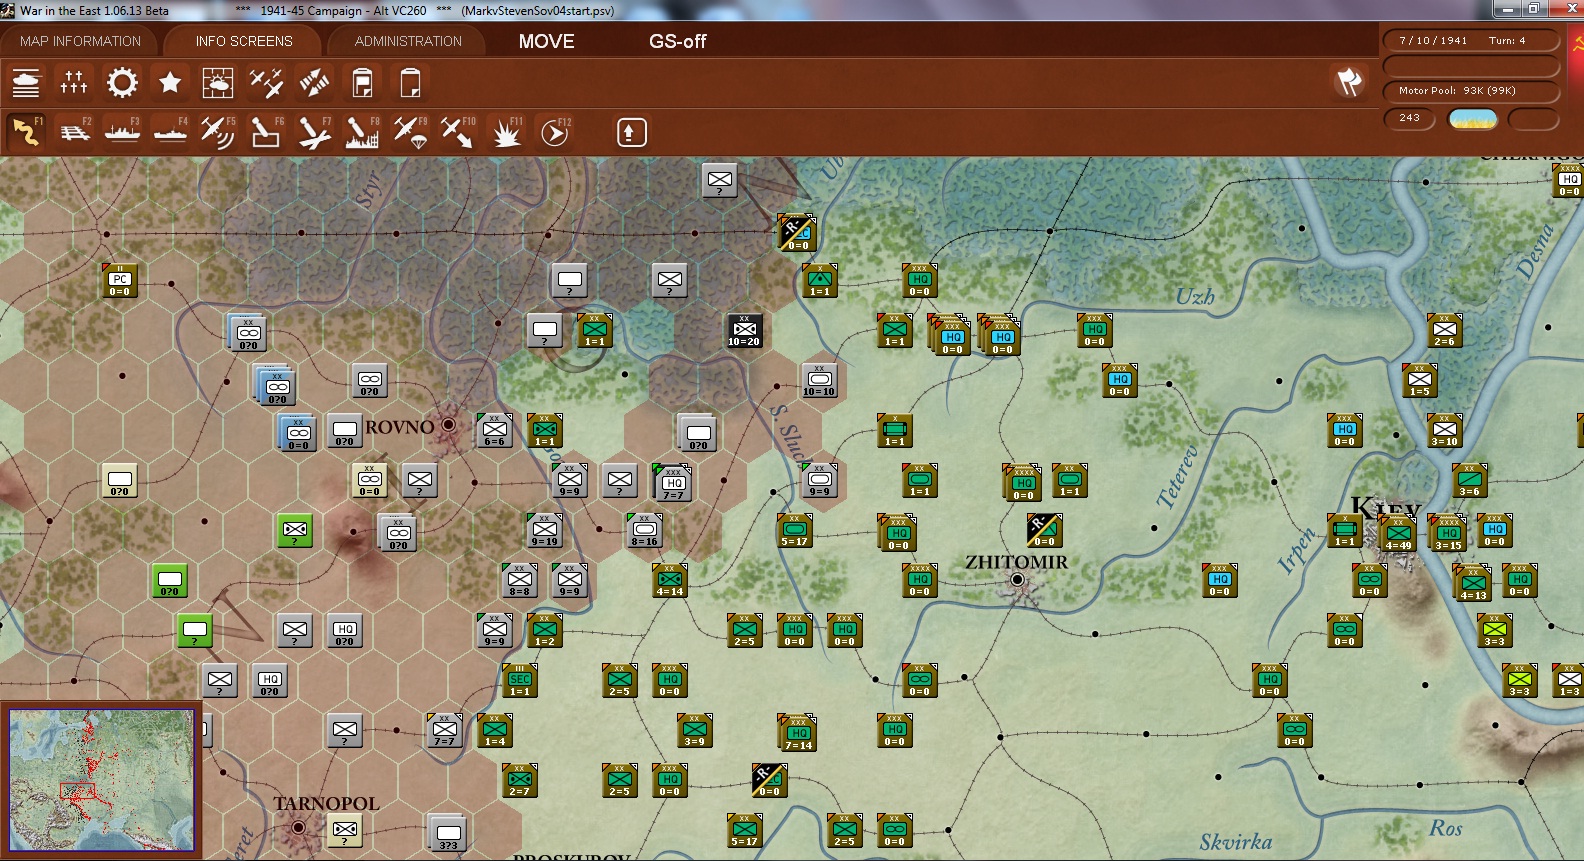Open the victory star icon
The image size is (1584, 861).
click(x=170, y=82)
